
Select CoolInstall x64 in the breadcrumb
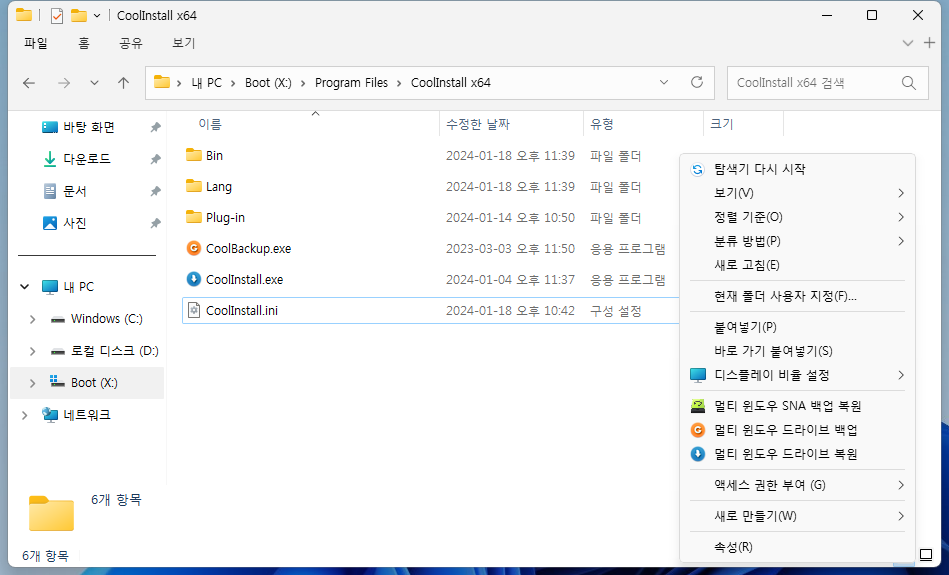point(451,83)
